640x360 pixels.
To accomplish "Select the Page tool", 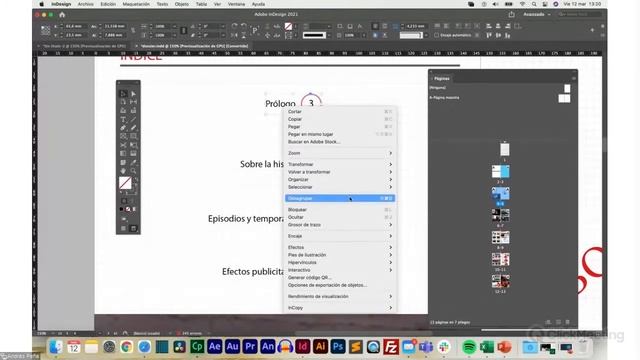I will tap(123, 102).
